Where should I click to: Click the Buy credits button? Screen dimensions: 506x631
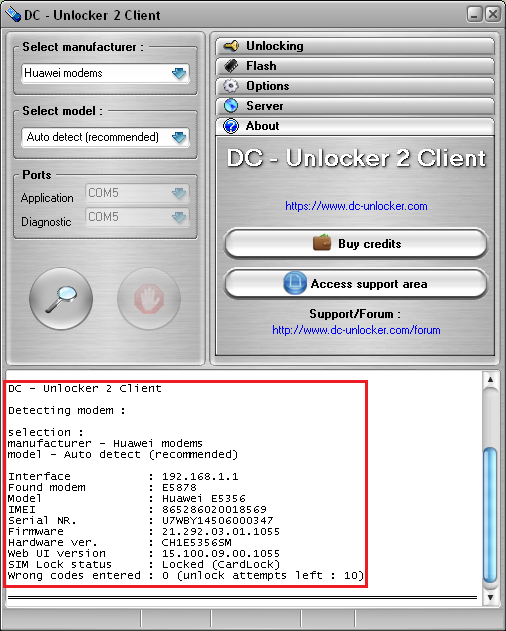[x=356, y=243]
